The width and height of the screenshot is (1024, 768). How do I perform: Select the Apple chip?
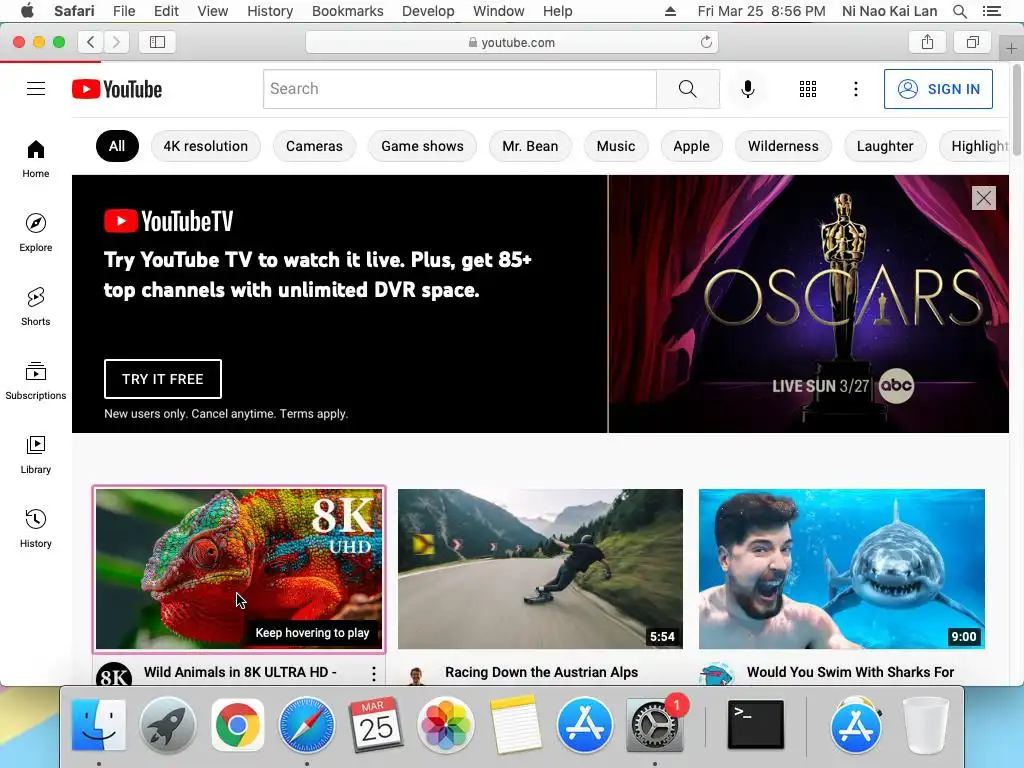(x=692, y=146)
